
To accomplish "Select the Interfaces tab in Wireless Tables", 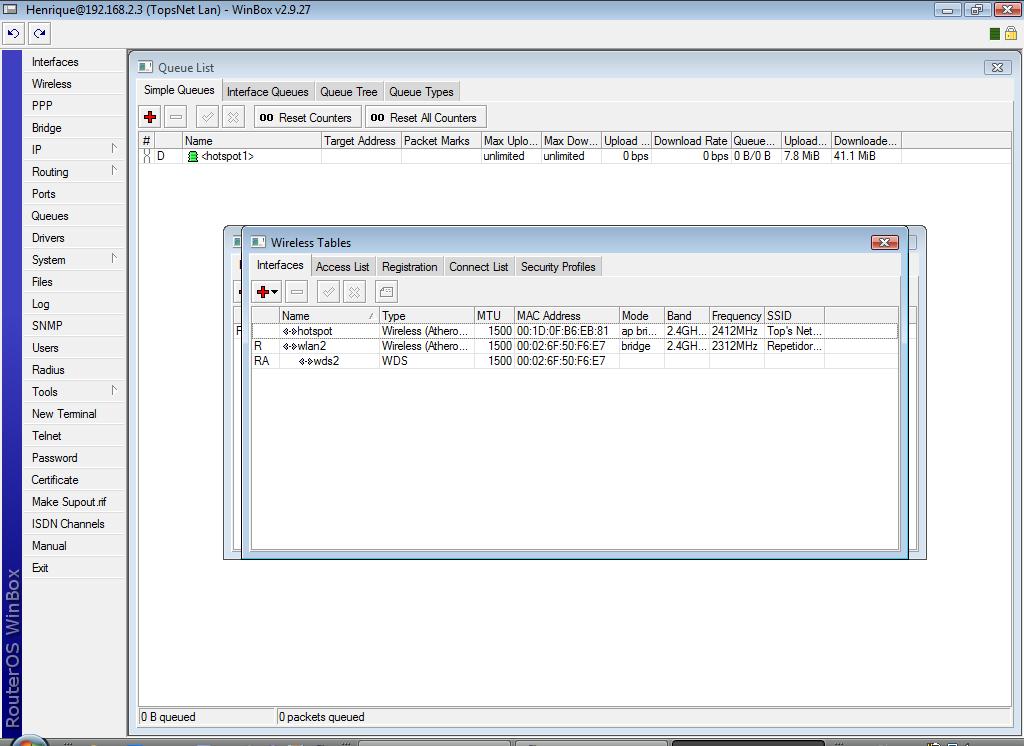I will [x=280, y=265].
